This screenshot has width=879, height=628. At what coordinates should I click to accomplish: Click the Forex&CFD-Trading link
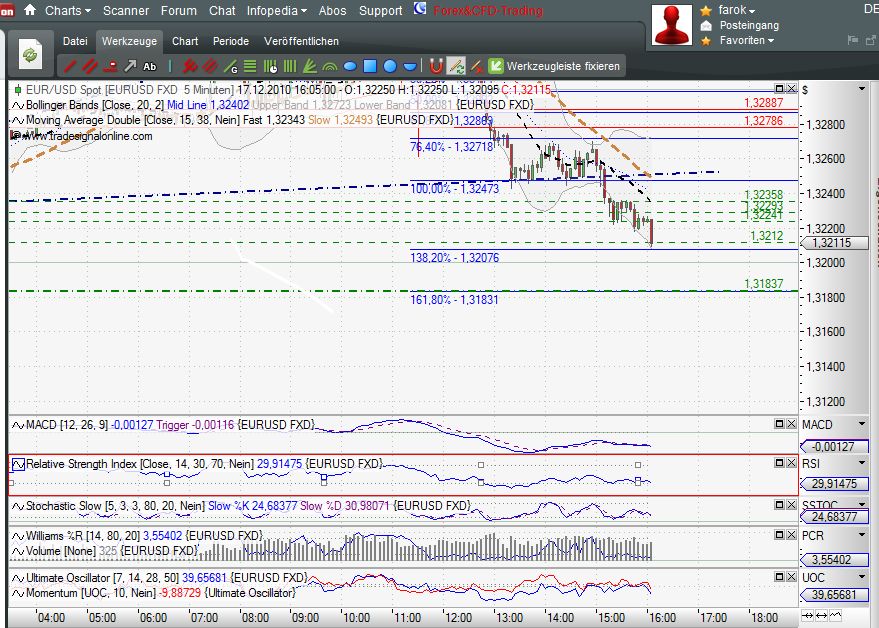tap(488, 11)
